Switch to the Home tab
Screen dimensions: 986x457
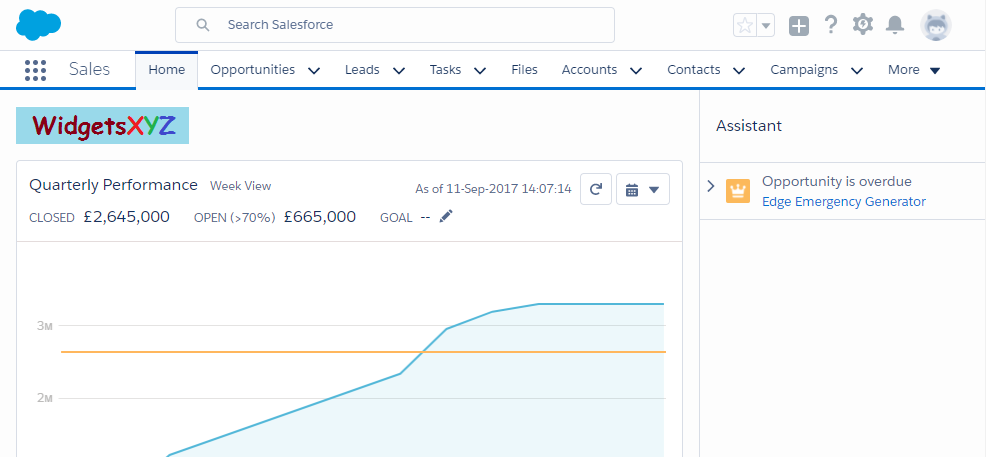point(167,70)
